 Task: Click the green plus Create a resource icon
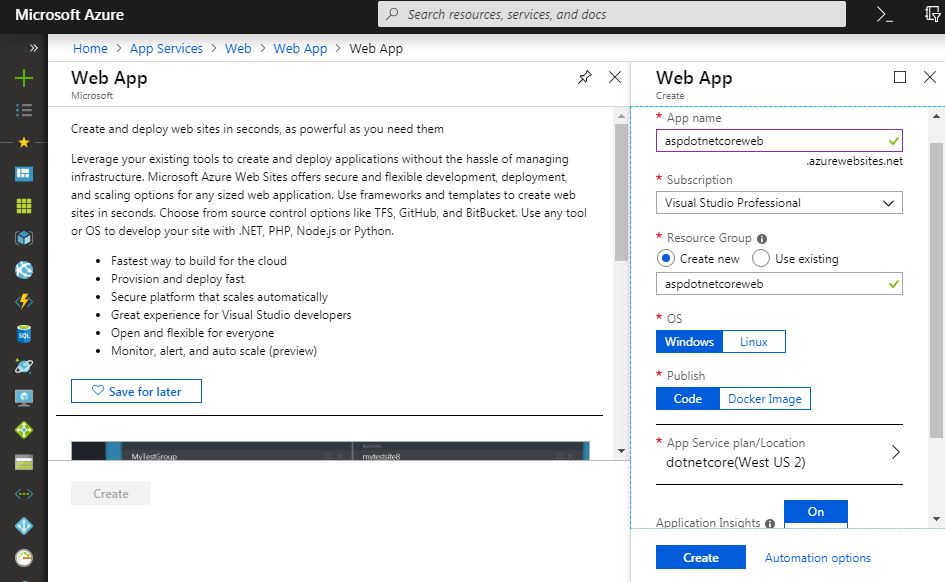coord(24,78)
